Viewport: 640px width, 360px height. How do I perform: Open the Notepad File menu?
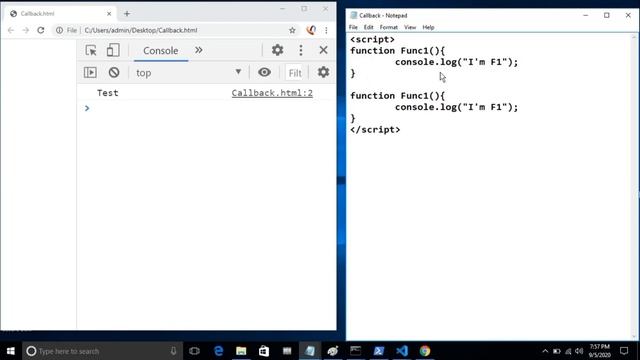pos(353,27)
